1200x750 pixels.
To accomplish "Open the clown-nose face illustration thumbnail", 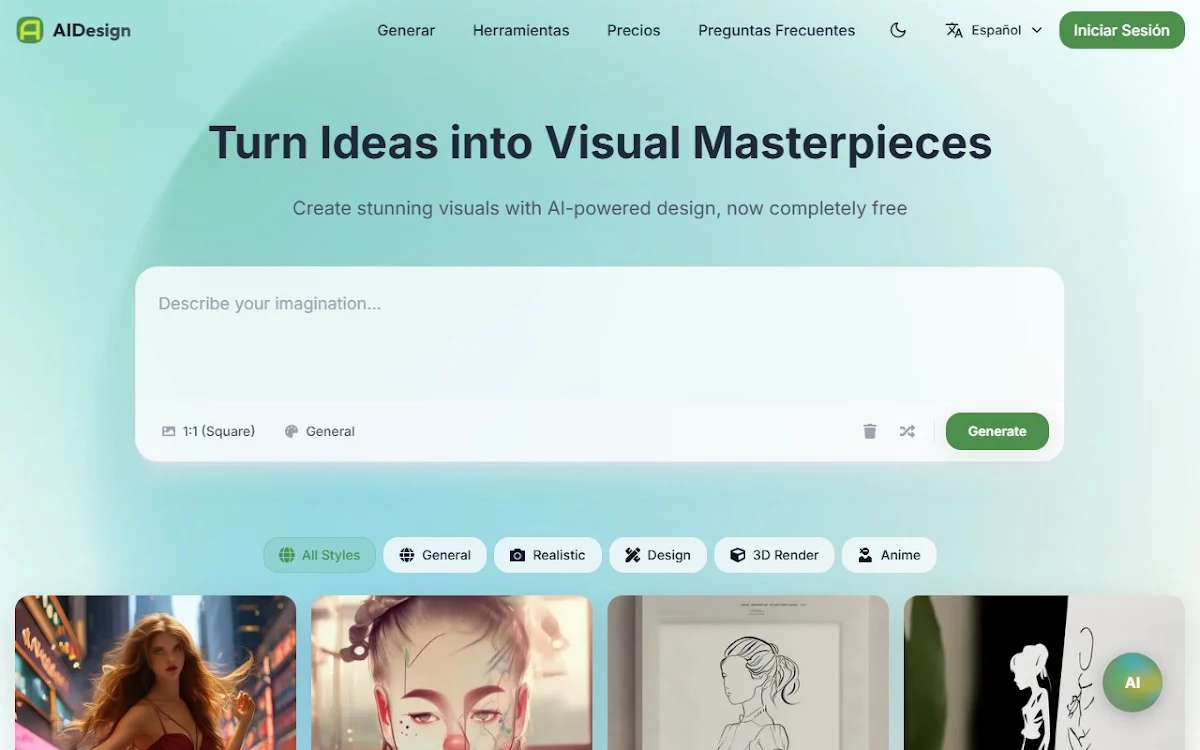I will click(x=452, y=673).
